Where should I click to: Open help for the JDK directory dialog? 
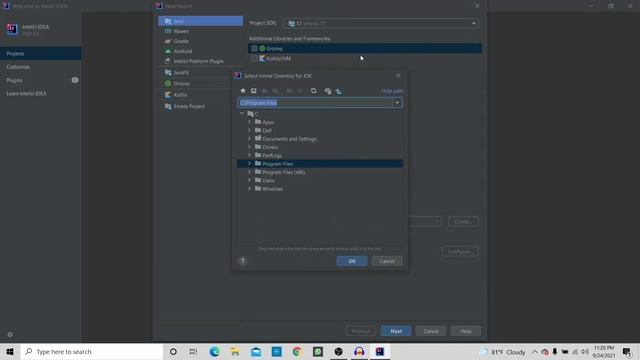242,261
